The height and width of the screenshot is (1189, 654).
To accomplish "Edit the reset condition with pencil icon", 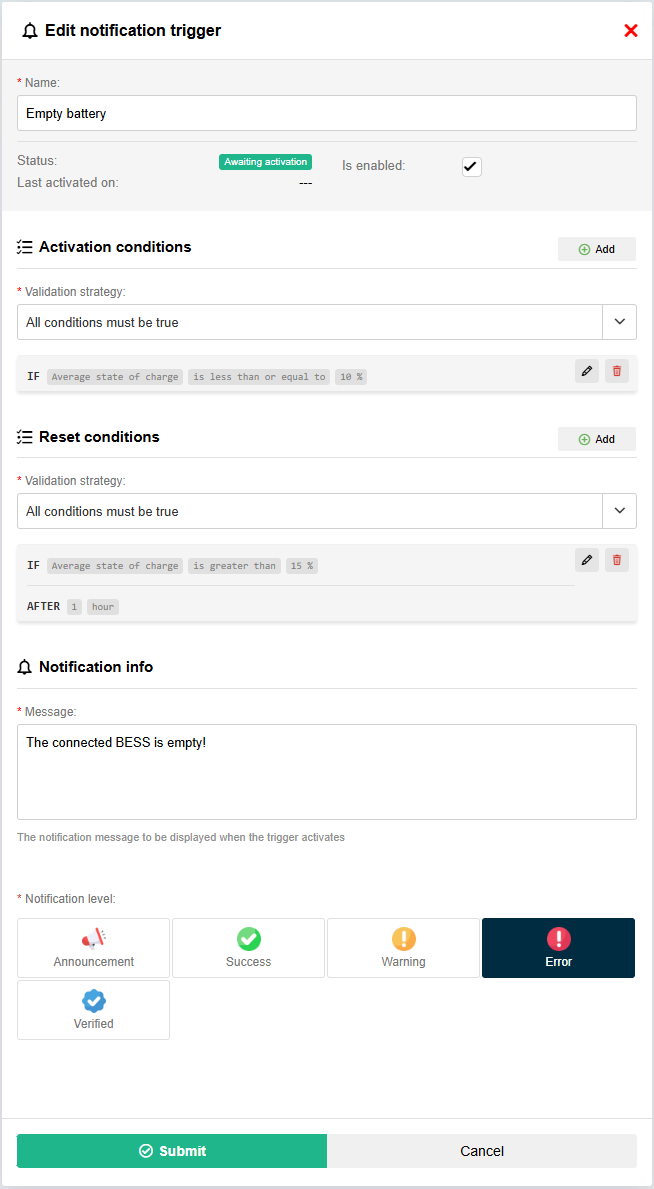I will point(587,560).
